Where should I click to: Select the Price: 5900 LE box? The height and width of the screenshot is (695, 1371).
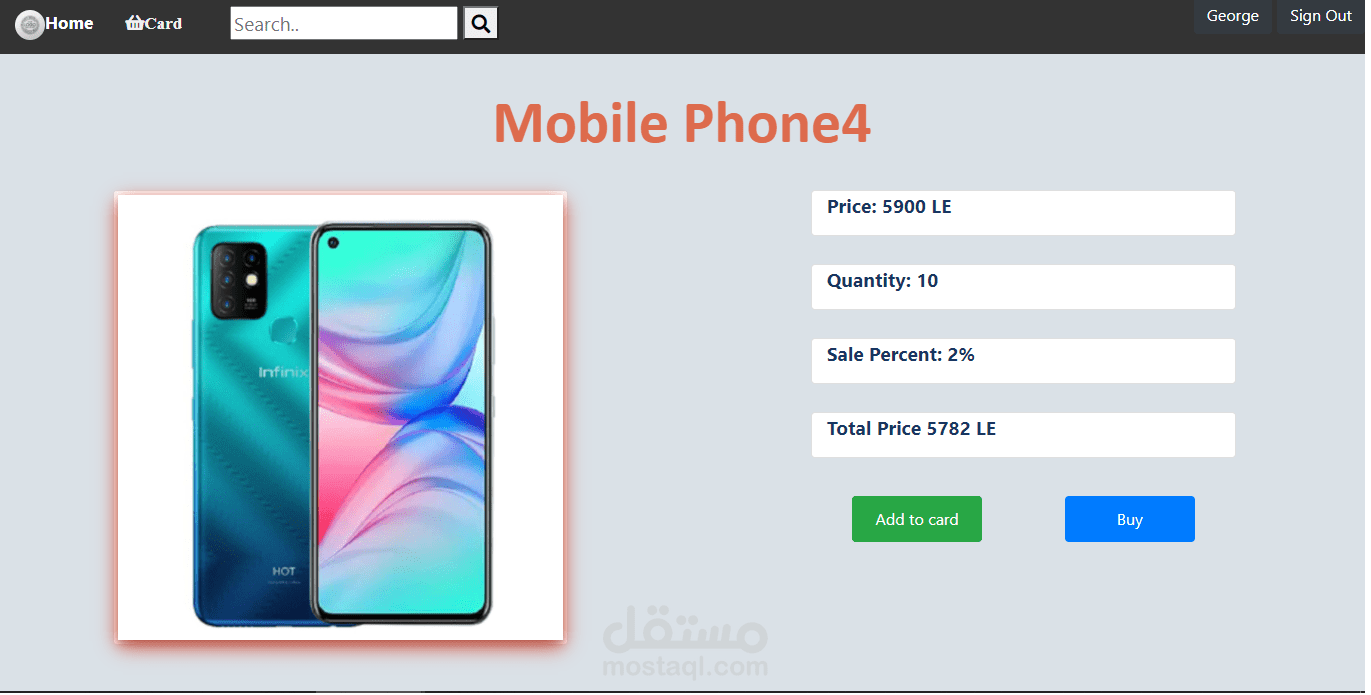pyautogui.click(x=1023, y=213)
